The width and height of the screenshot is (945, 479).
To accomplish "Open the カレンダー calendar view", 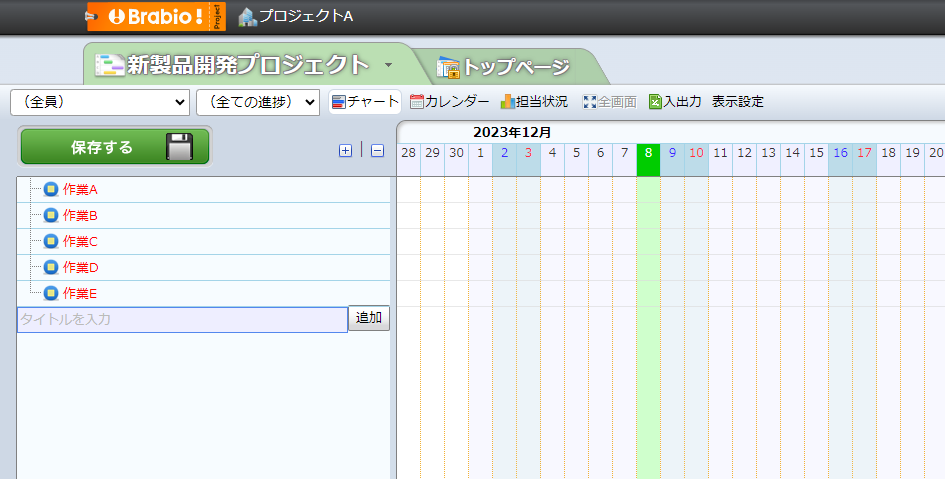I will coord(449,102).
